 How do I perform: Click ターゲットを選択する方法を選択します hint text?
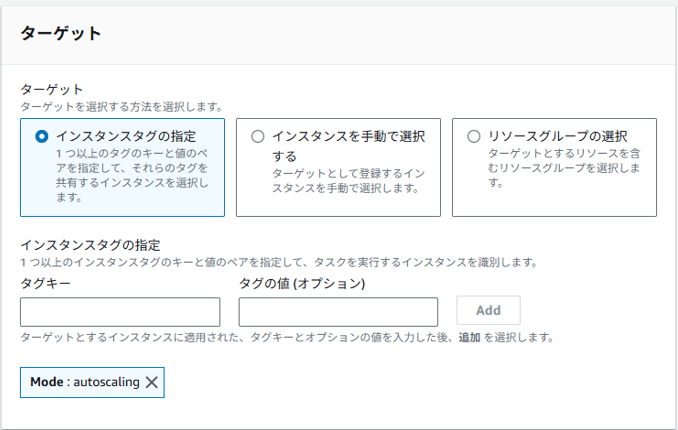click(x=122, y=106)
